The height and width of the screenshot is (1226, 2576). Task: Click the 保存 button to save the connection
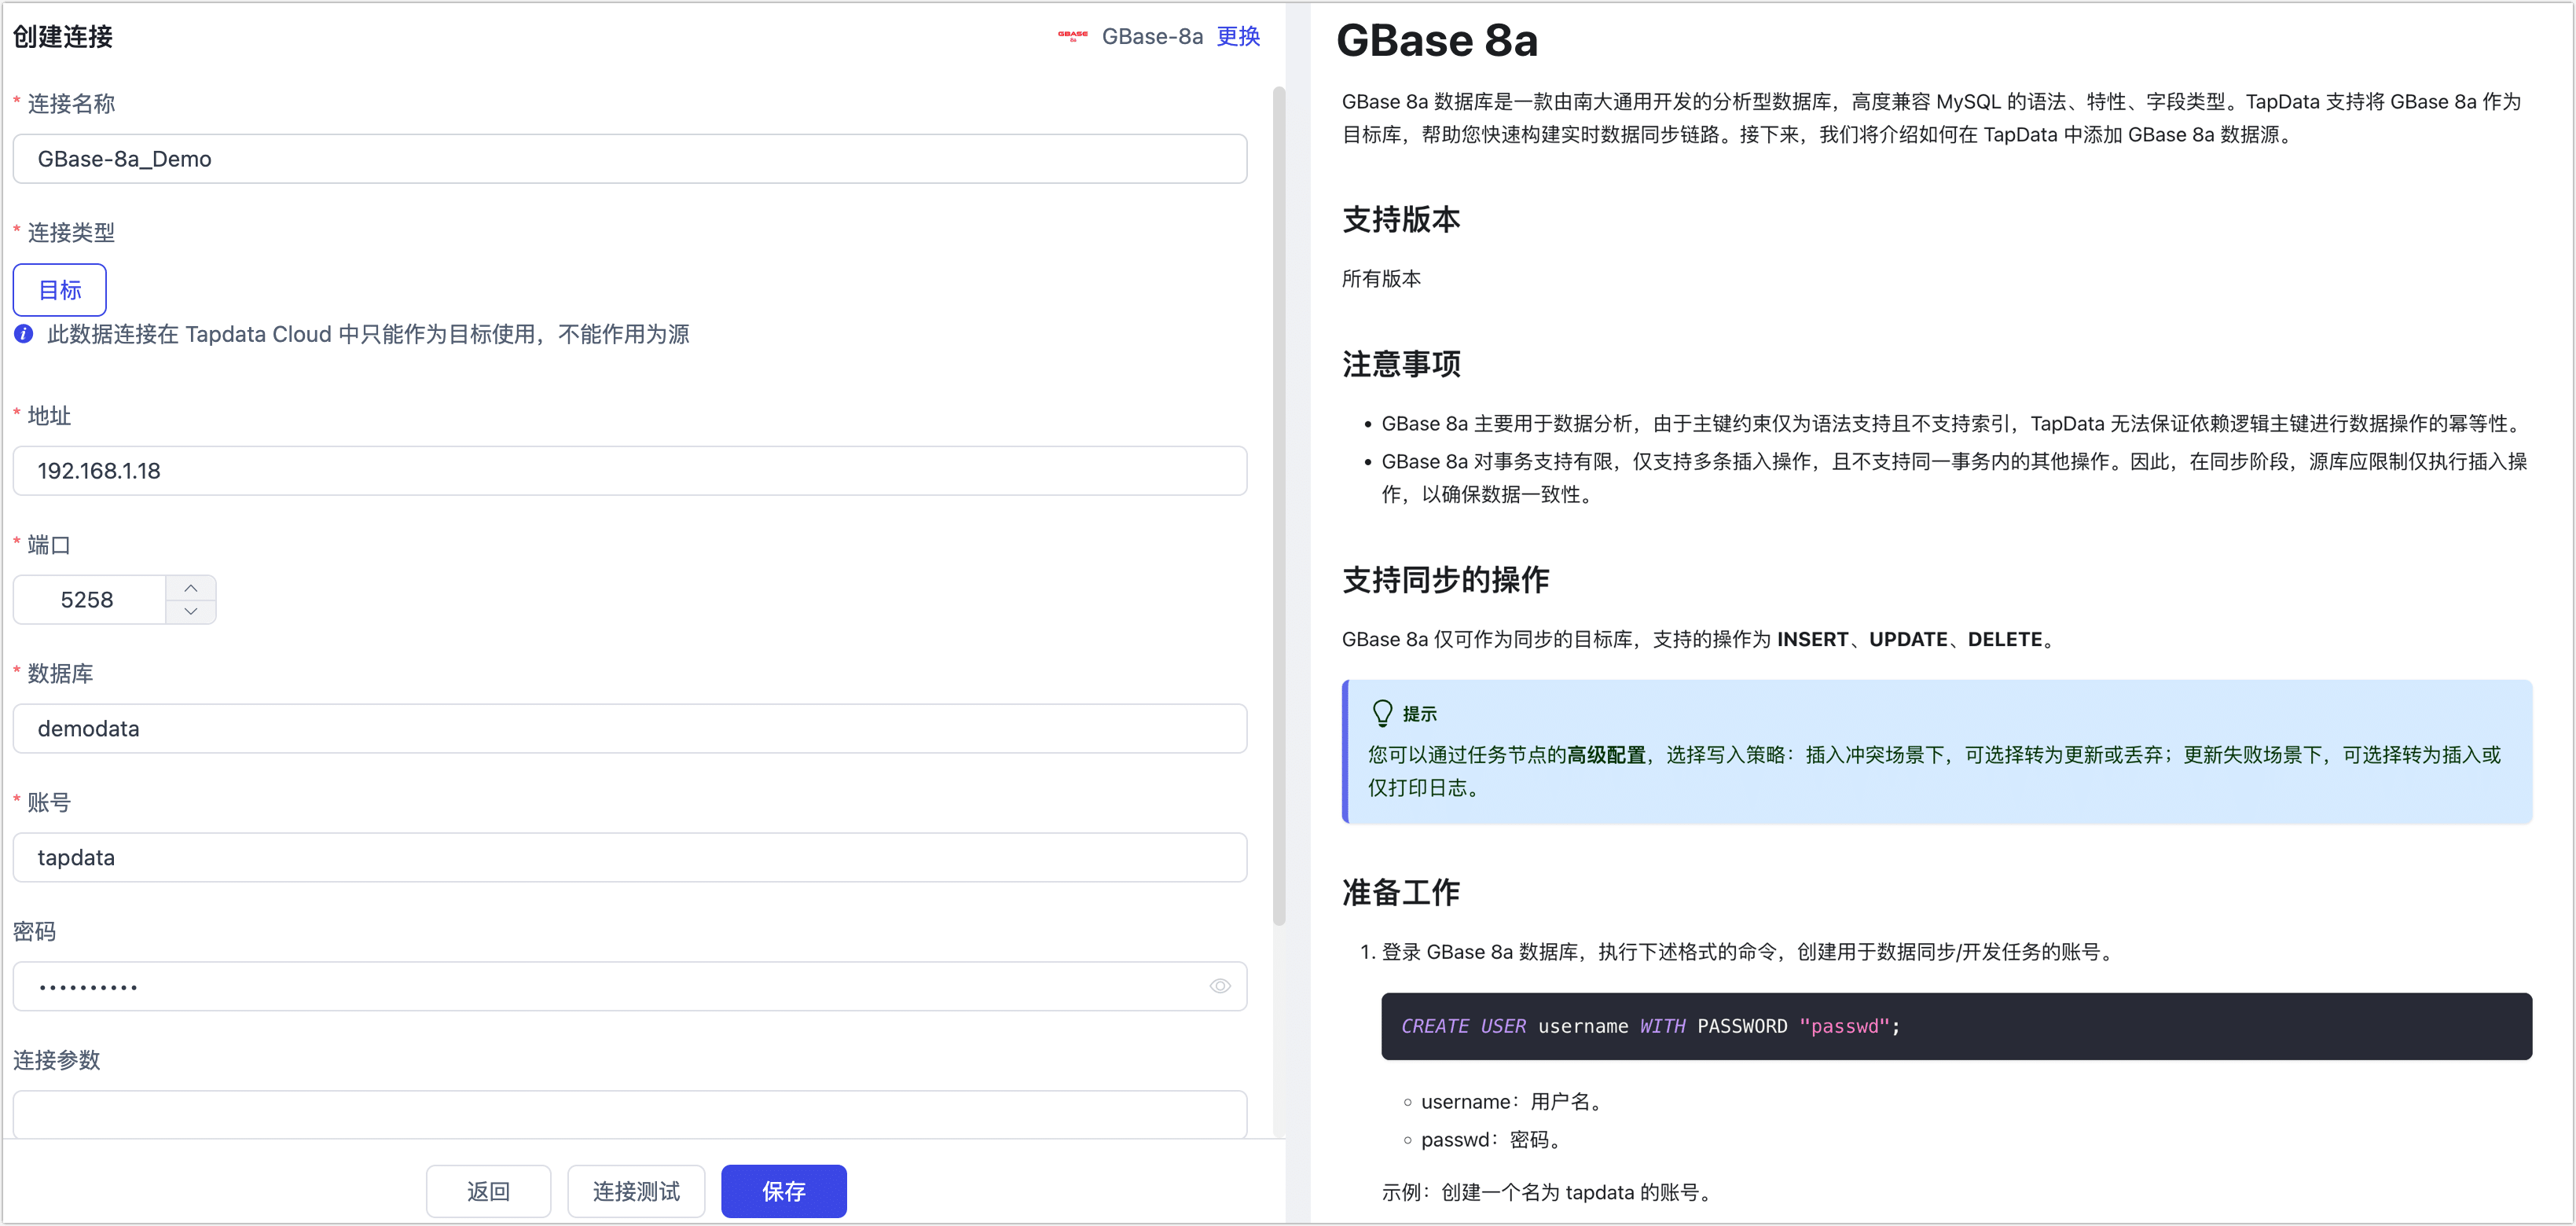pyautogui.click(x=783, y=1191)
